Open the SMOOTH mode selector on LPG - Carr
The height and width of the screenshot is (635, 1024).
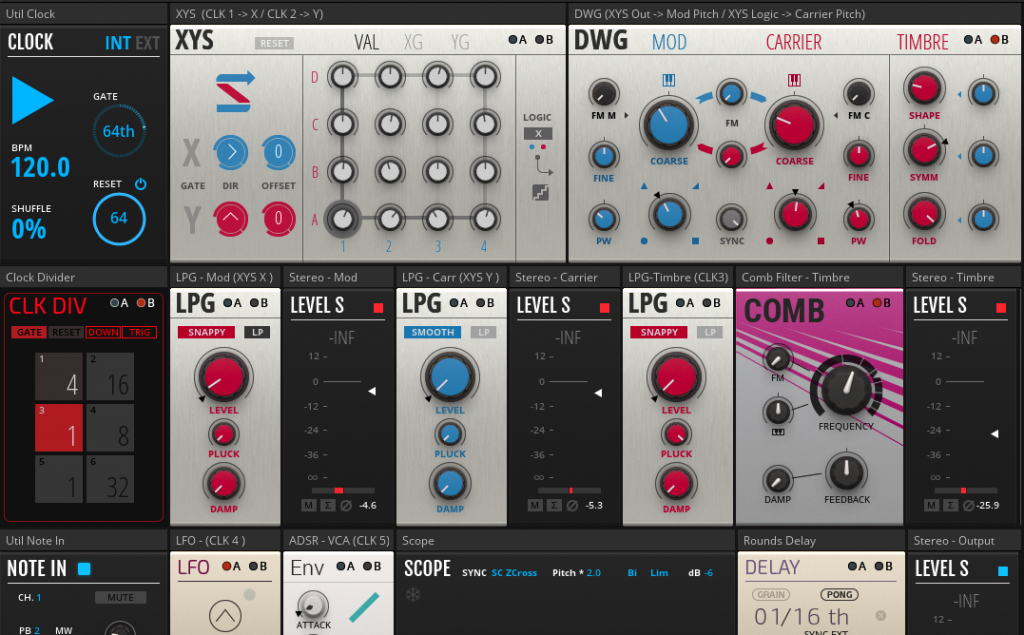pos(433,332)
